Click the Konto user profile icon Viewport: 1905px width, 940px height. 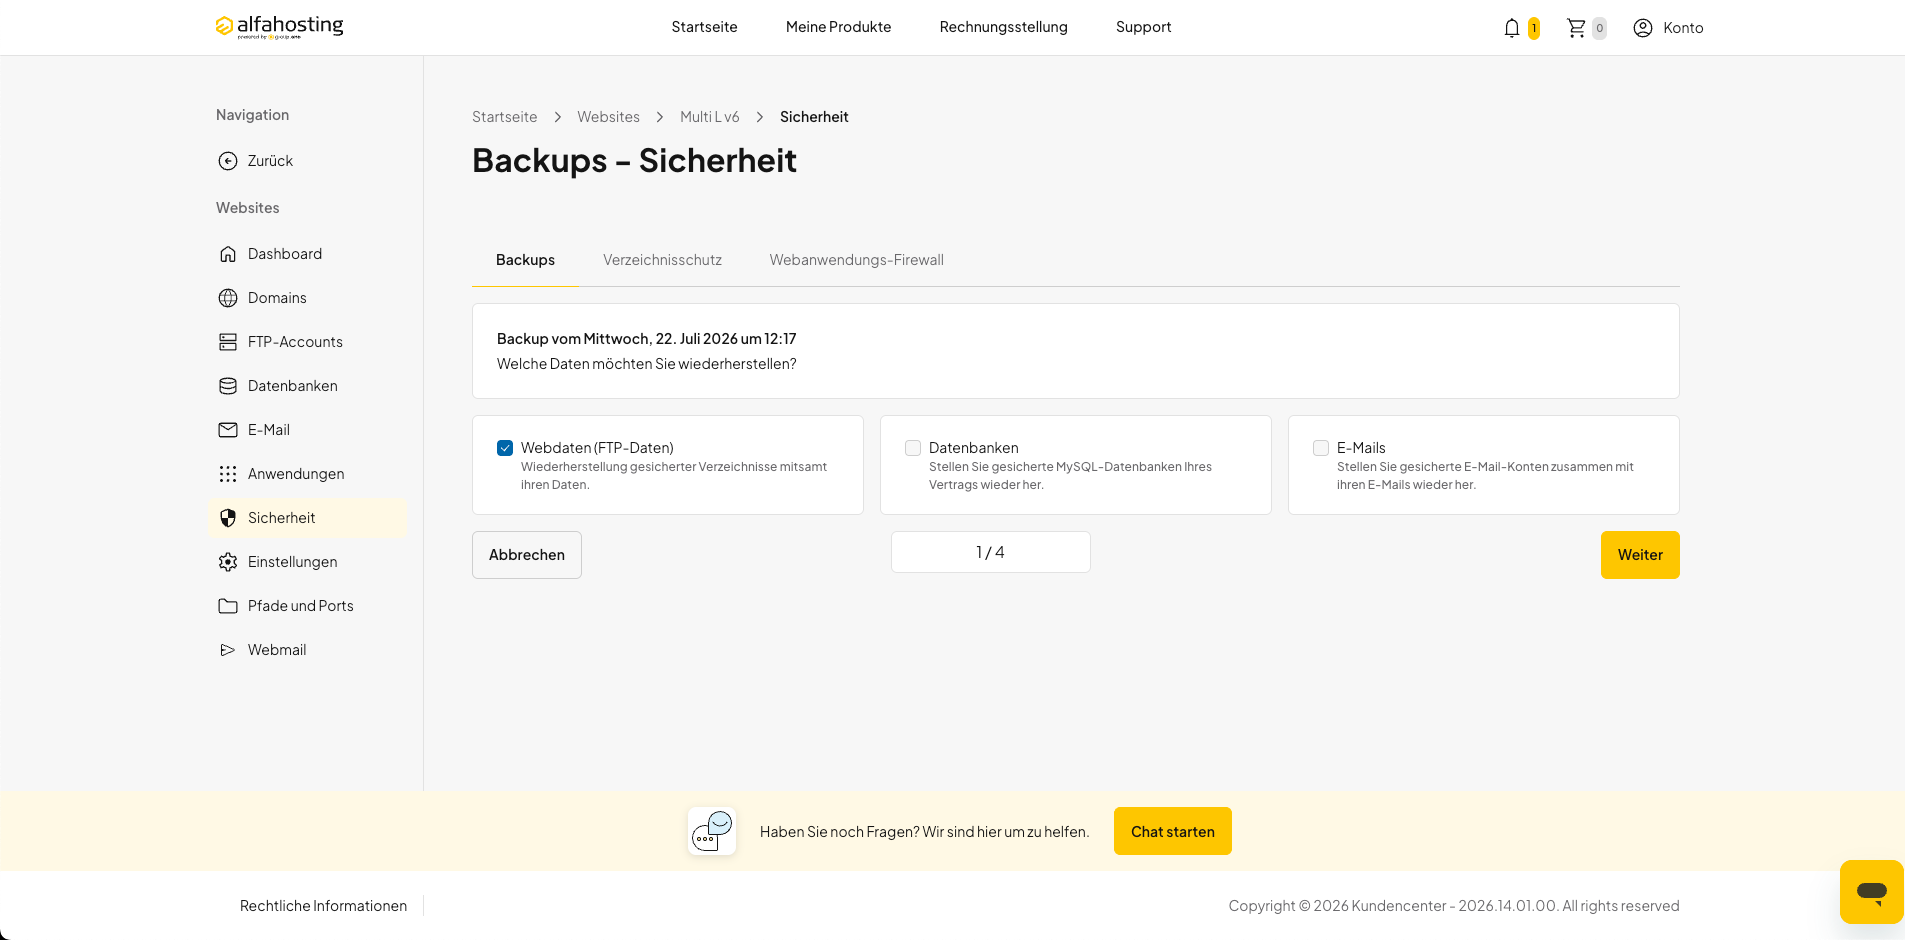point(1643,28)
